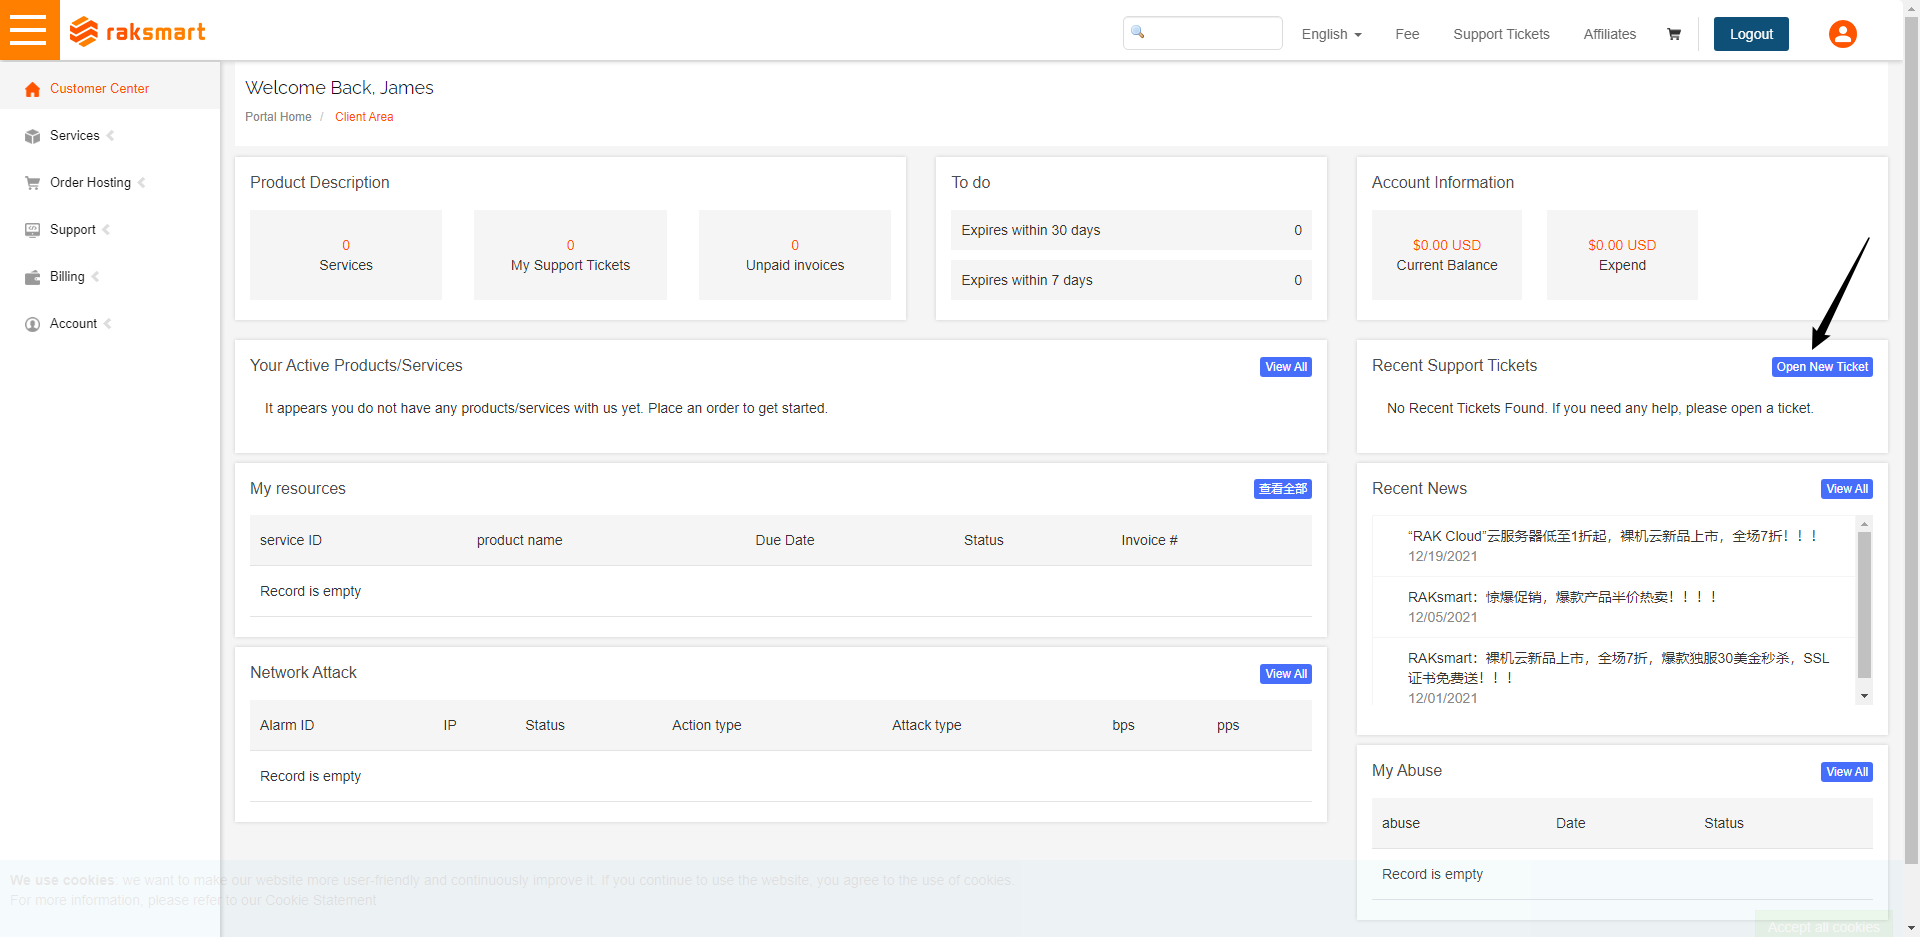Expand the Support sidebar submenu

pyautogui.click(x=73, y=230)
